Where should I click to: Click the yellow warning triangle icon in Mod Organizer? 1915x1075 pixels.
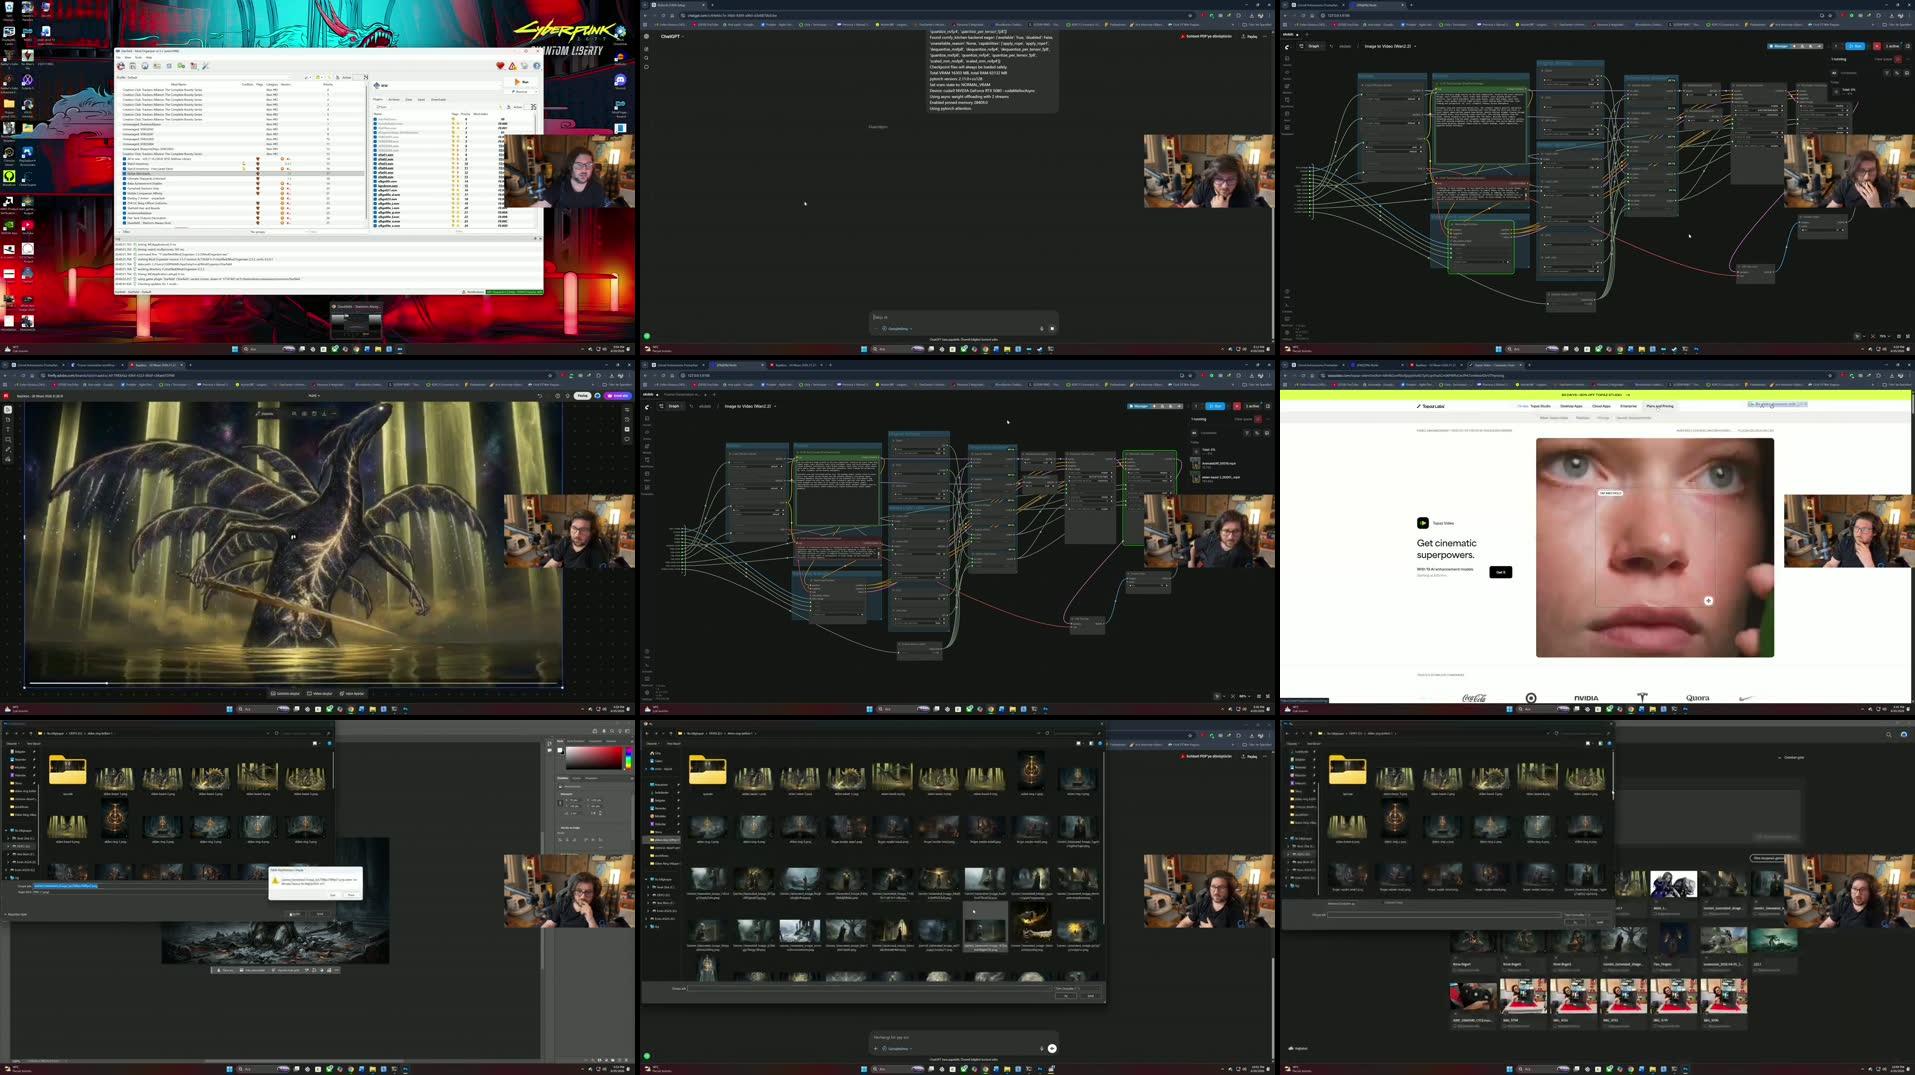(512, 66)
